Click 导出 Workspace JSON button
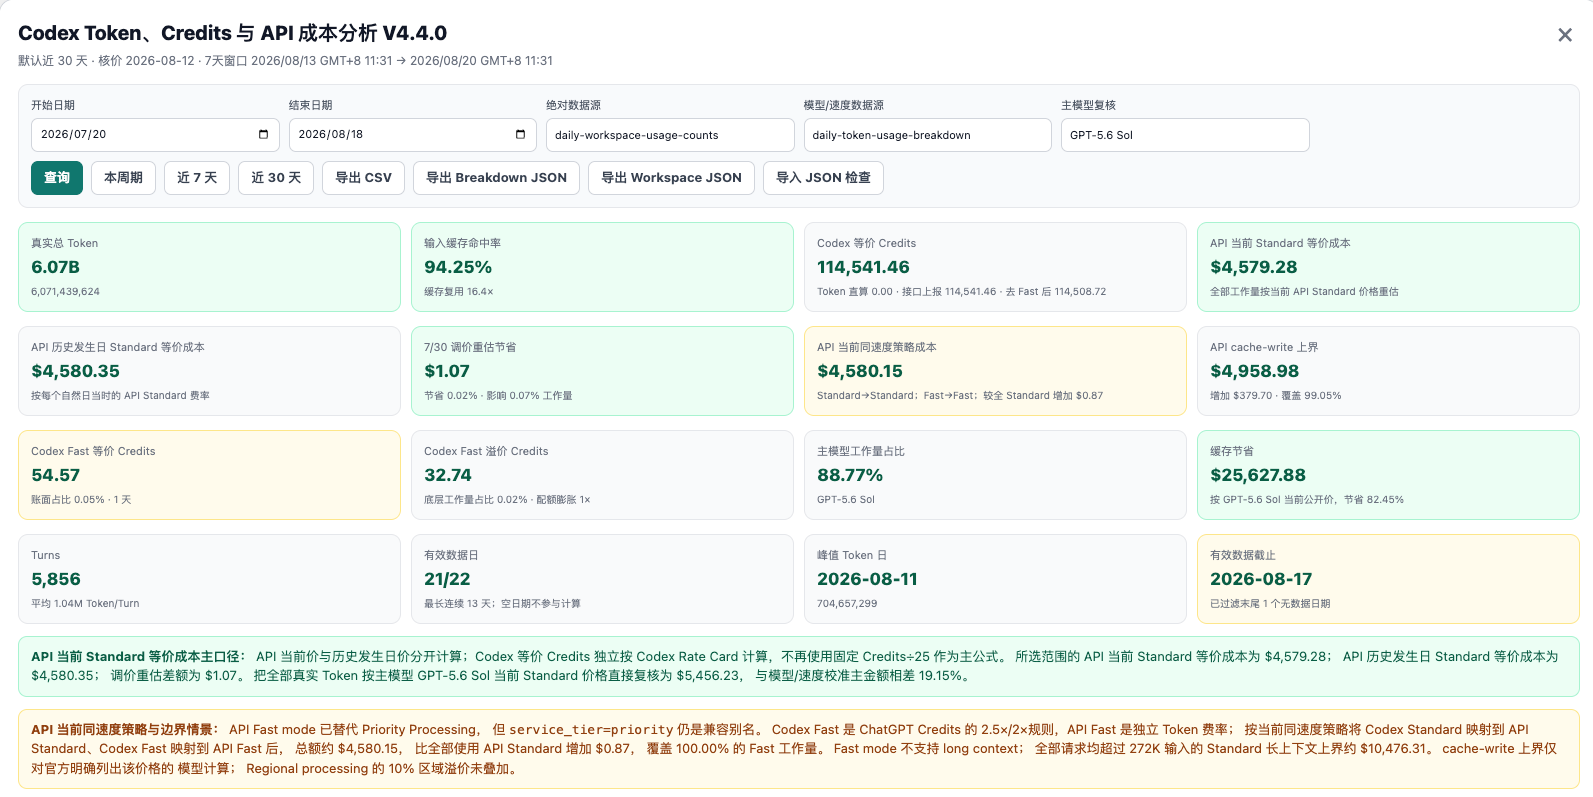Viewport: 1593px width, 797px height. 671,178
